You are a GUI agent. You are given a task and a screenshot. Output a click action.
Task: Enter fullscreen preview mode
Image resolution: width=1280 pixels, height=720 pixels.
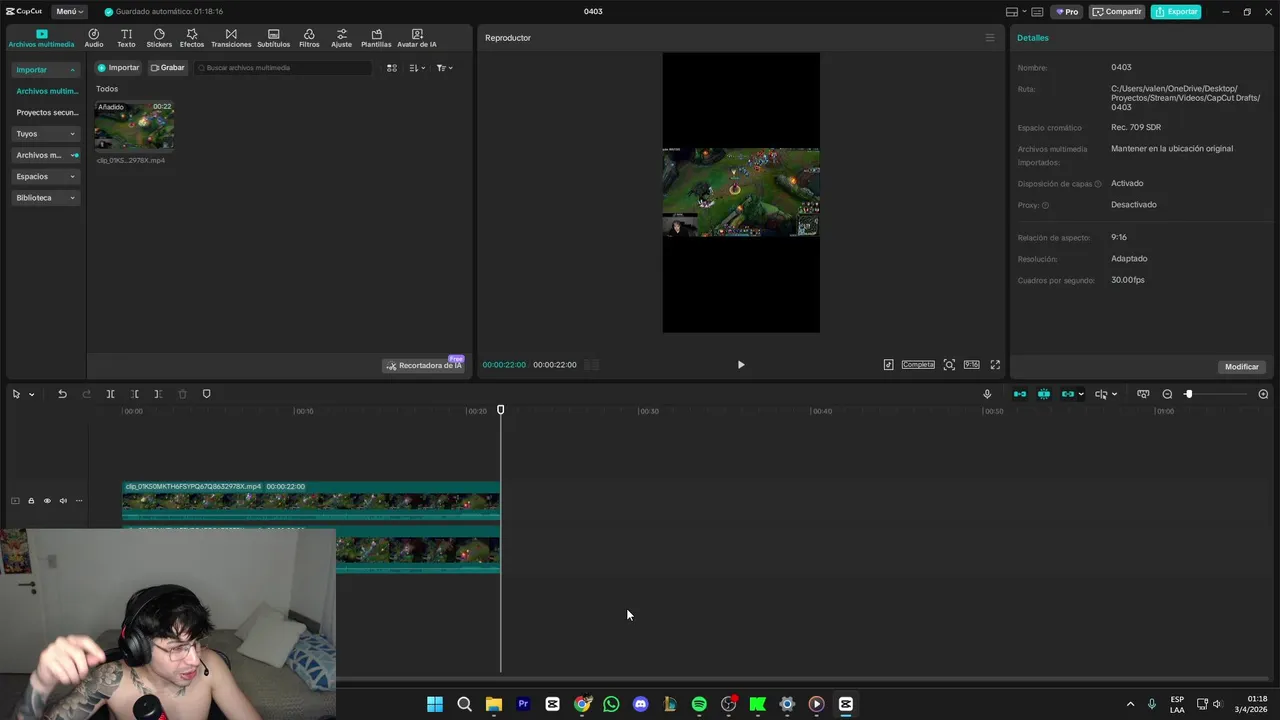click(995, 365)
